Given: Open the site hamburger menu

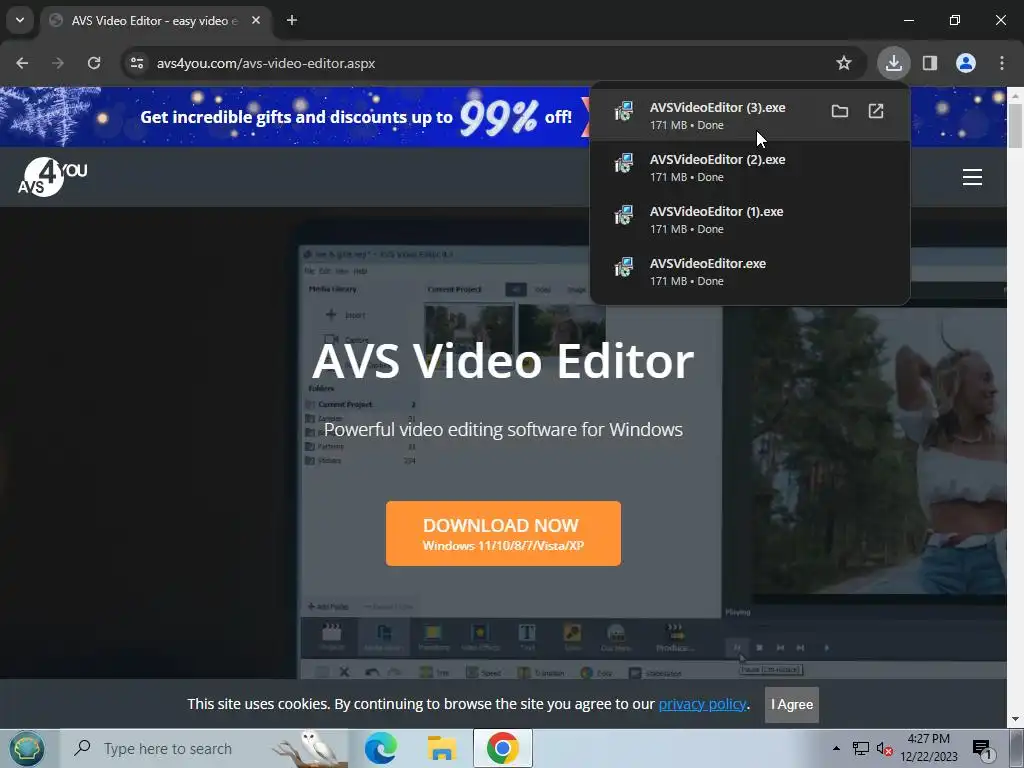Looking at the screenshot, I should (x=972, y=177).
